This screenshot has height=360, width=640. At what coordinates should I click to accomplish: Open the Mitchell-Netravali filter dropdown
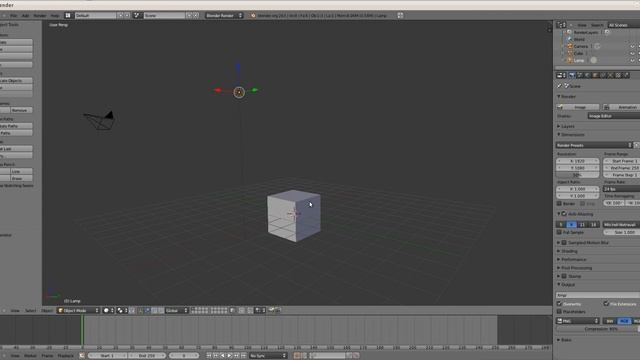(622, 224)
